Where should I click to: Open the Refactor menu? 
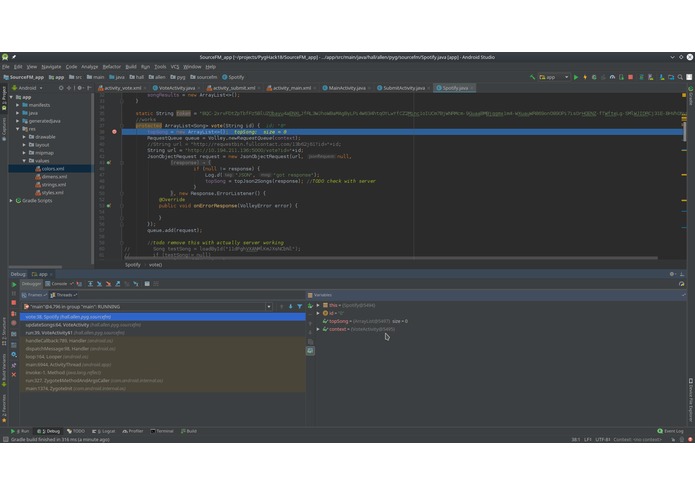112,67
